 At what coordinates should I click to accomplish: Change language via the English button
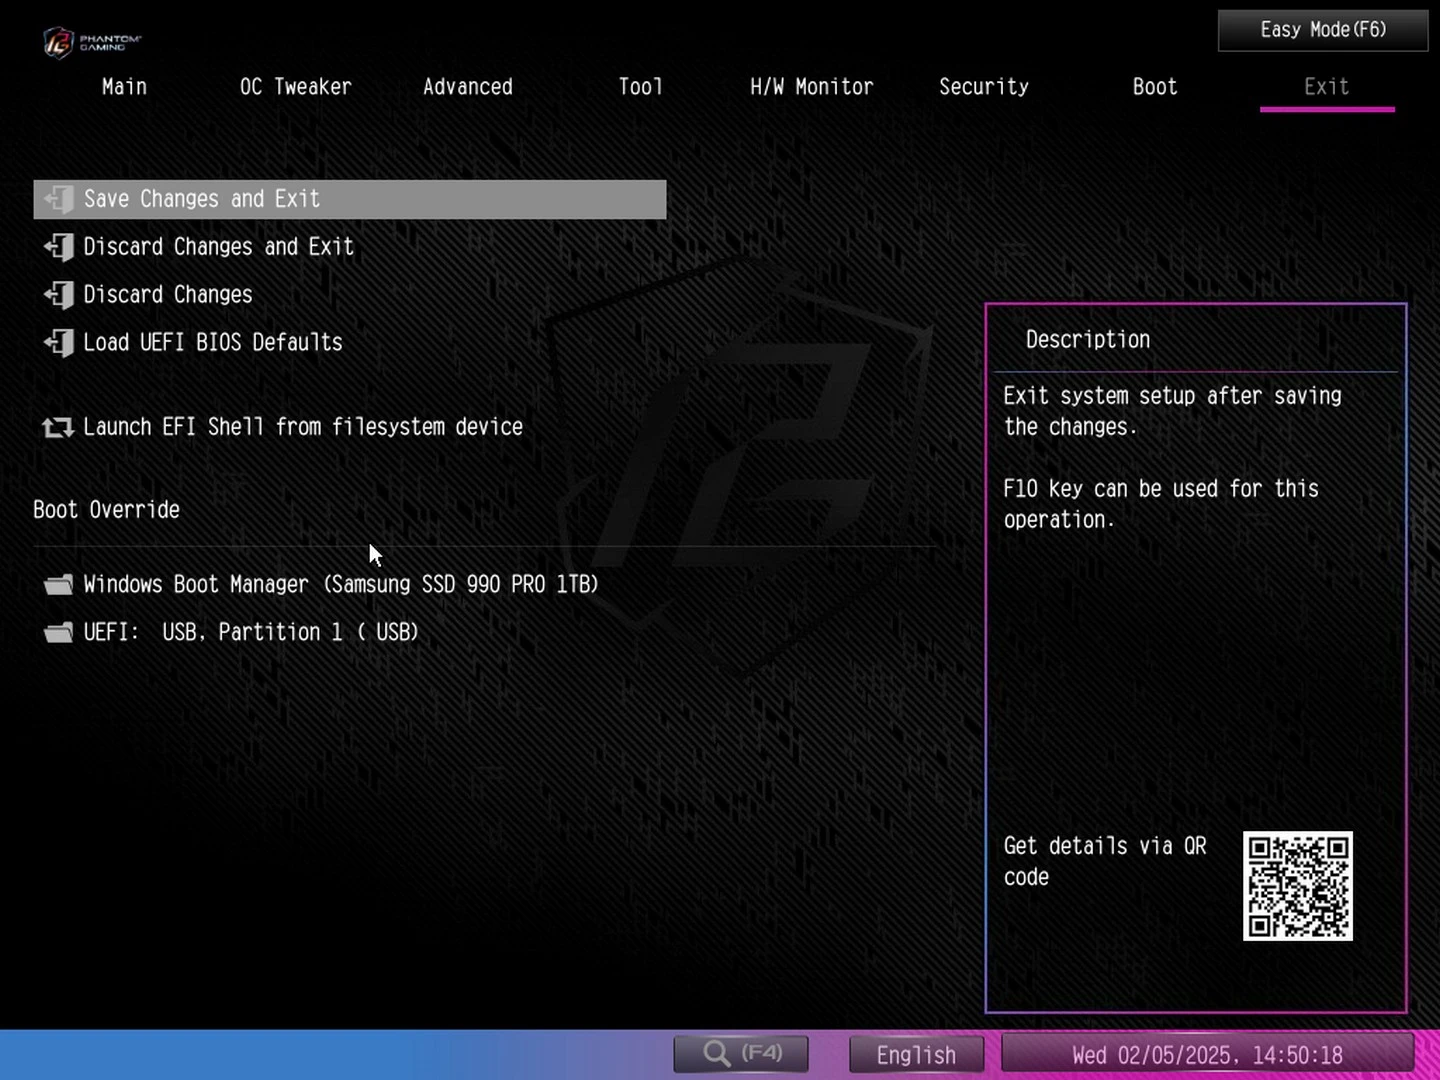916,1055
